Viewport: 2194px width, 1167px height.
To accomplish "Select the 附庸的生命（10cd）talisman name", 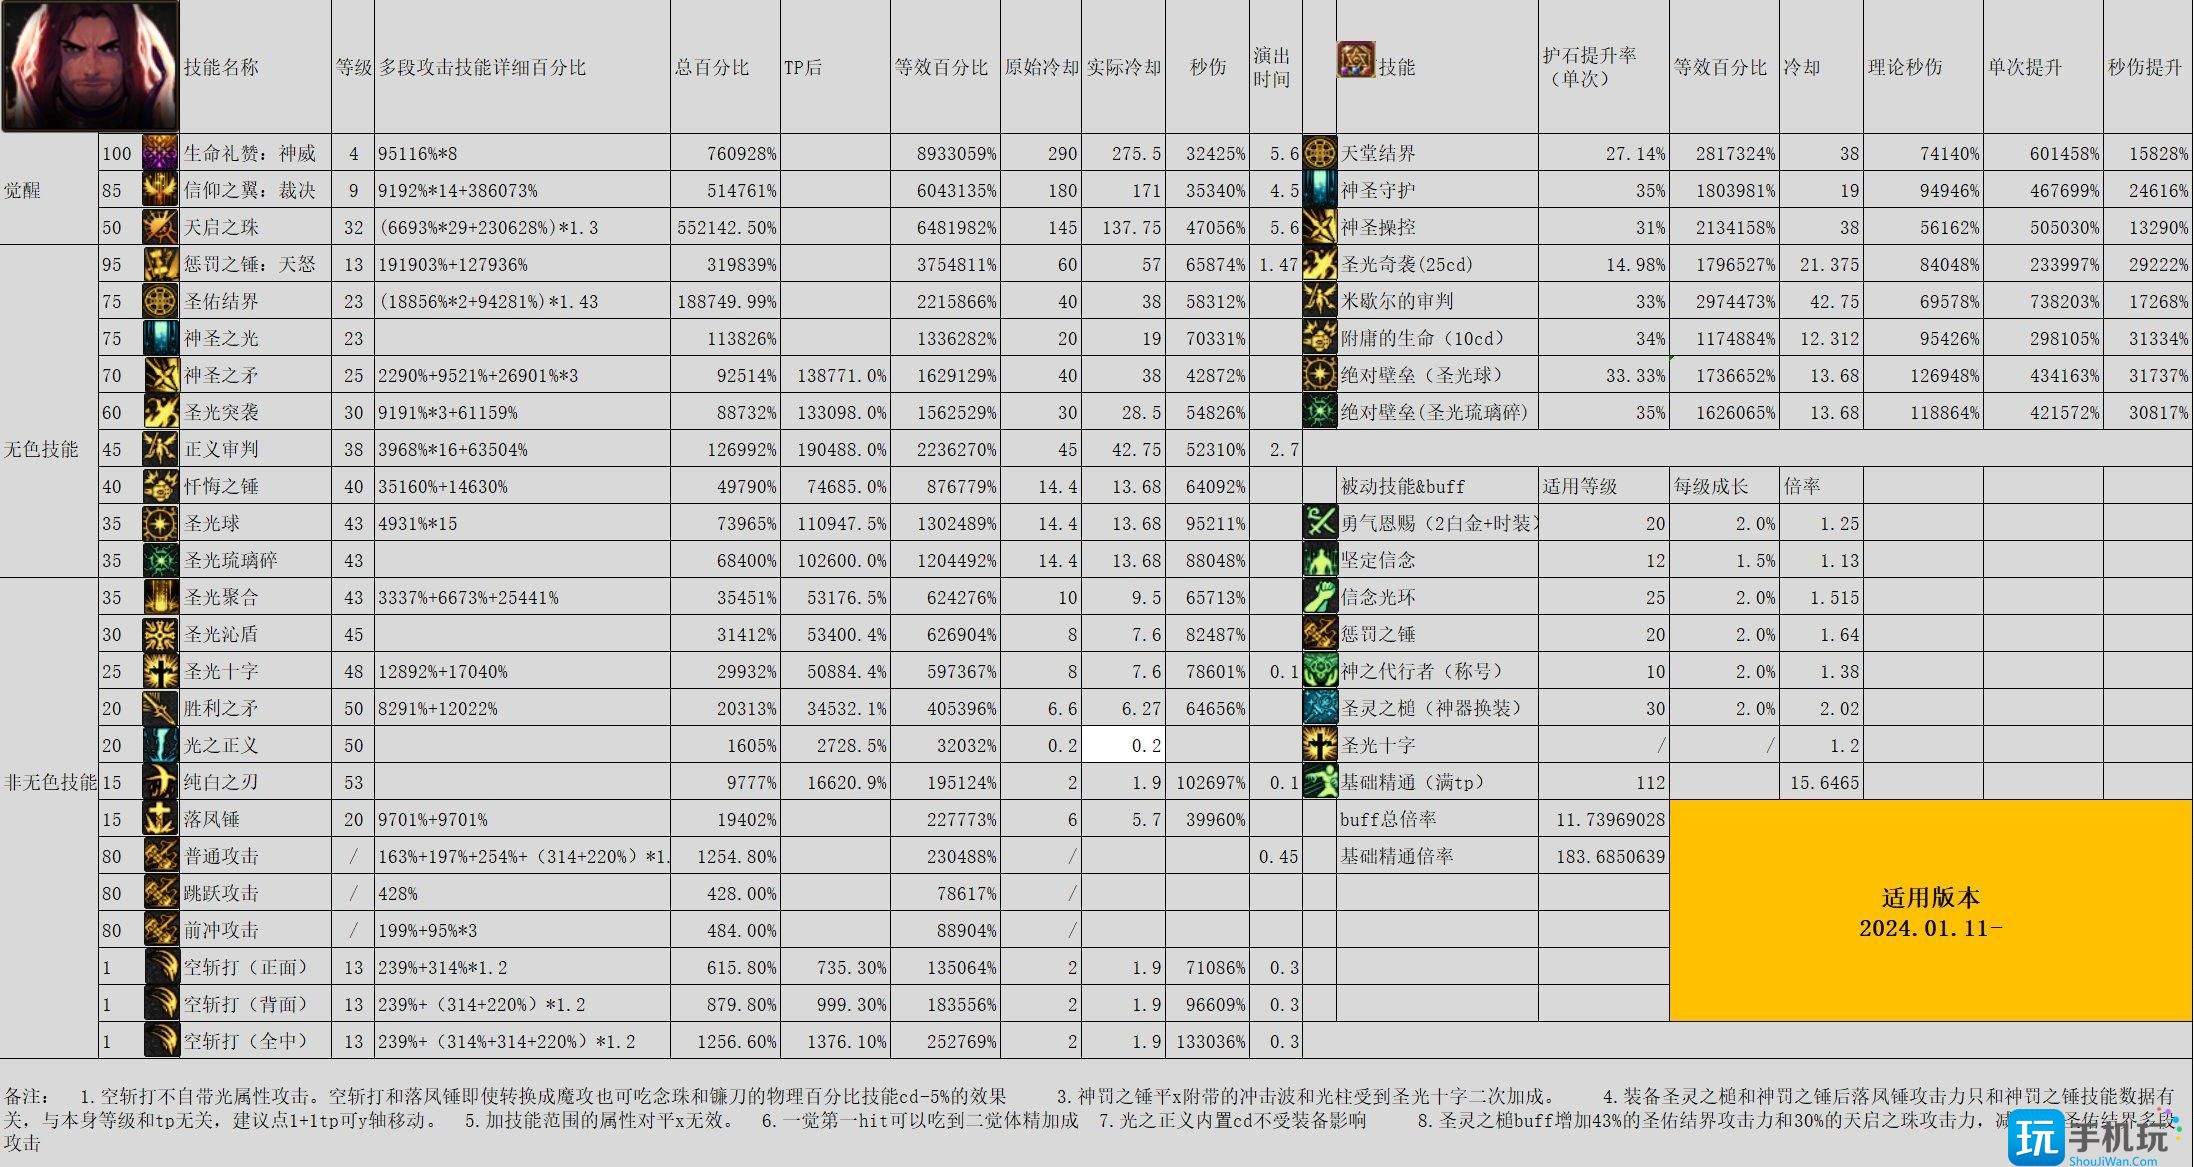I will [1422, 338].
